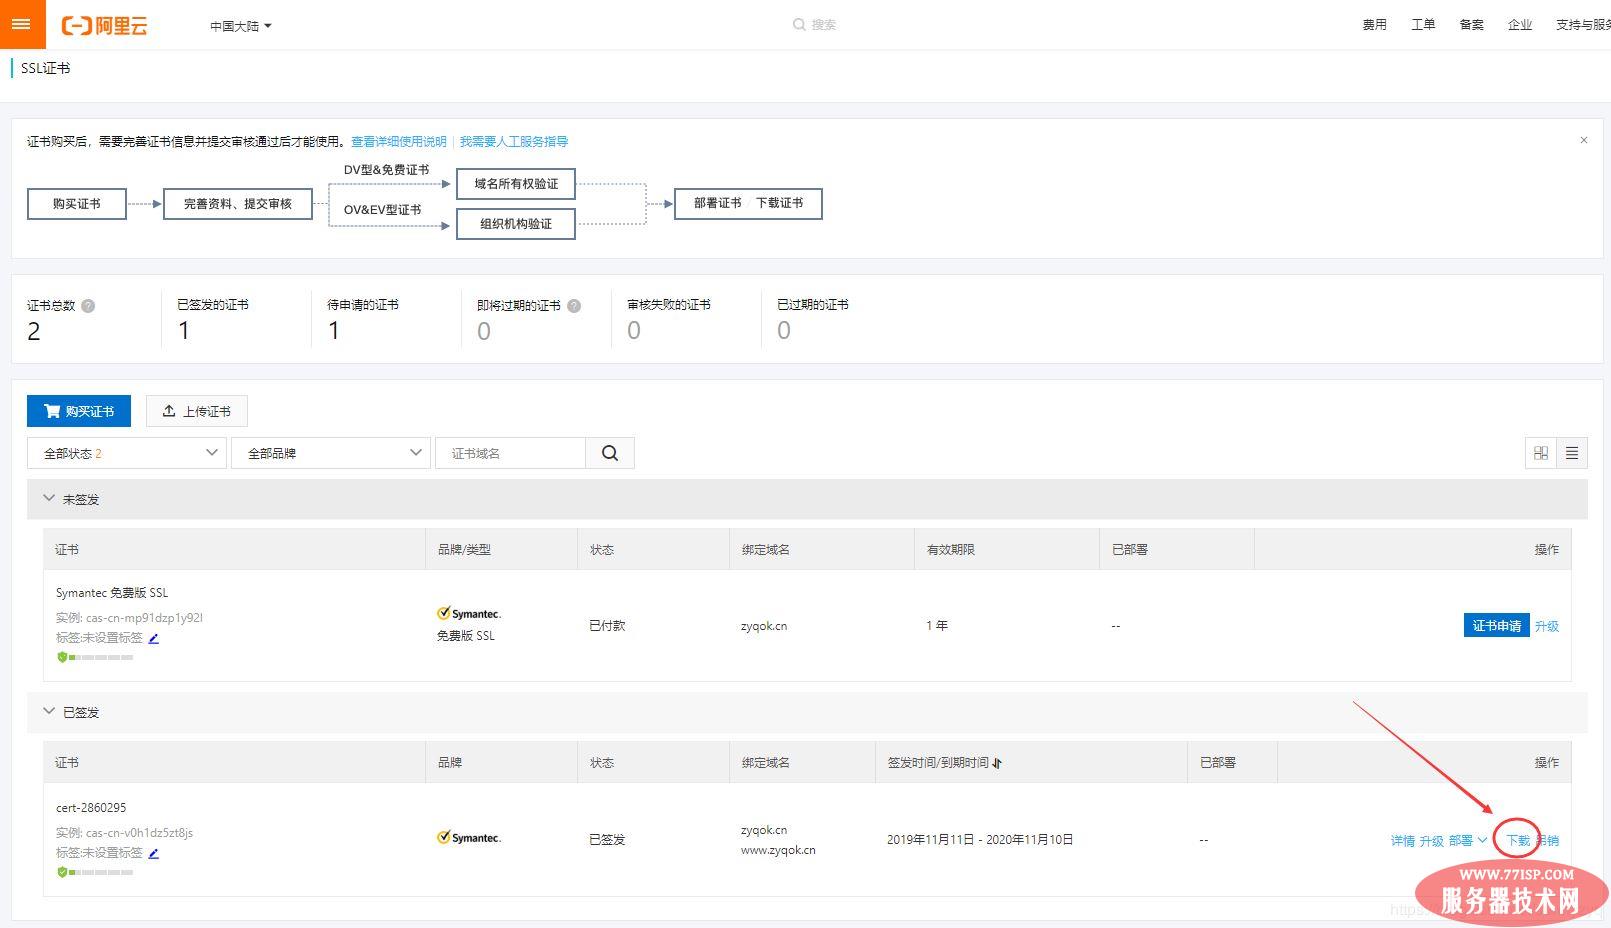This screenshot has width=1611, height=928.
Task: Open the 部署 dropdown for cert-2860295
Action: [x=1467, y=841]
